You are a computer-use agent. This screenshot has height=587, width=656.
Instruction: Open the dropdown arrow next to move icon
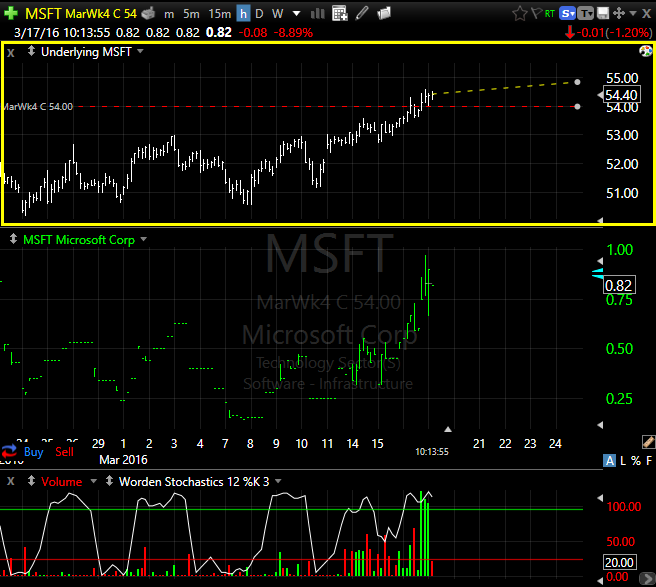click(633, 14)
